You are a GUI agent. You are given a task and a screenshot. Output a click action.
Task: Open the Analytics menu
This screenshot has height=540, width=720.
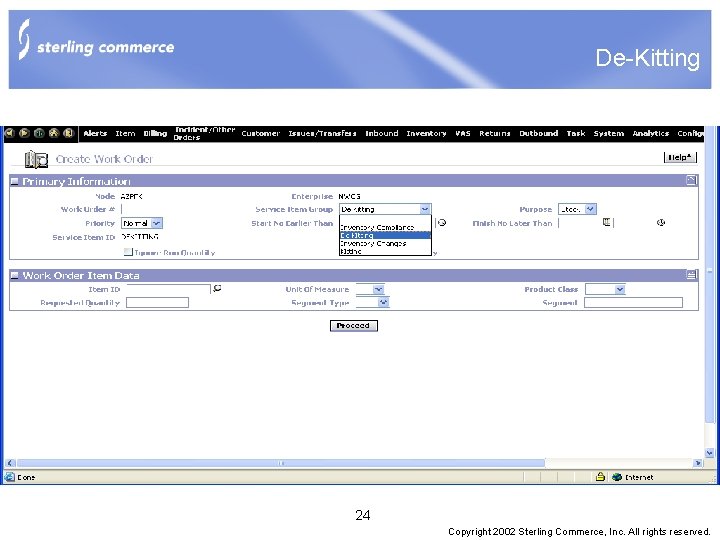click(x=651, y=133)
